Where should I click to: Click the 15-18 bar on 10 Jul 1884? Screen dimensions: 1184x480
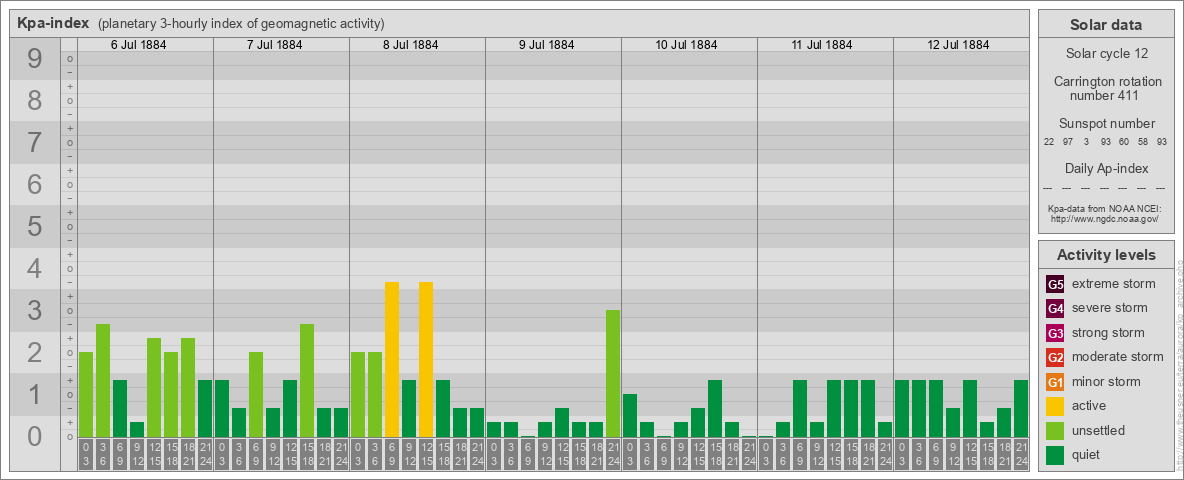point(714,408)
